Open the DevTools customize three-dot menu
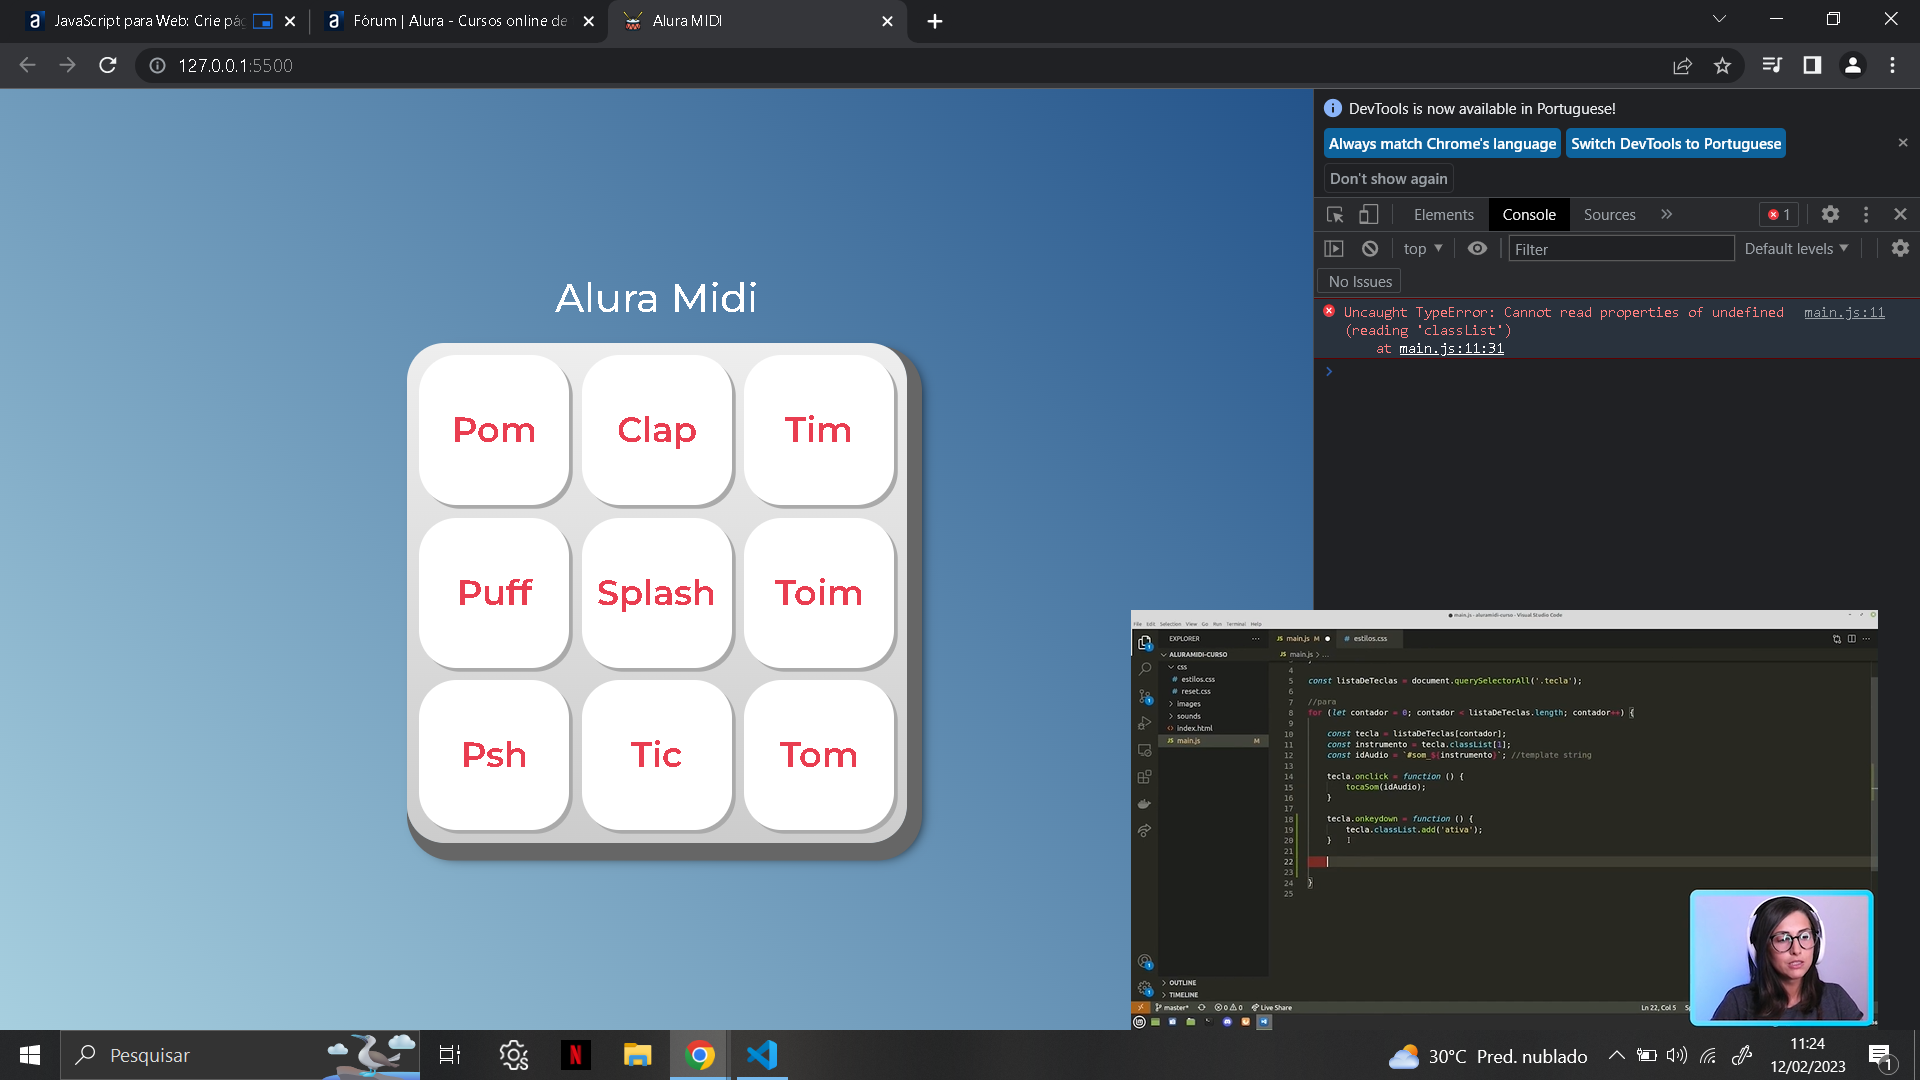This screenshot has width=1920, height=1080. (1866, 215)
